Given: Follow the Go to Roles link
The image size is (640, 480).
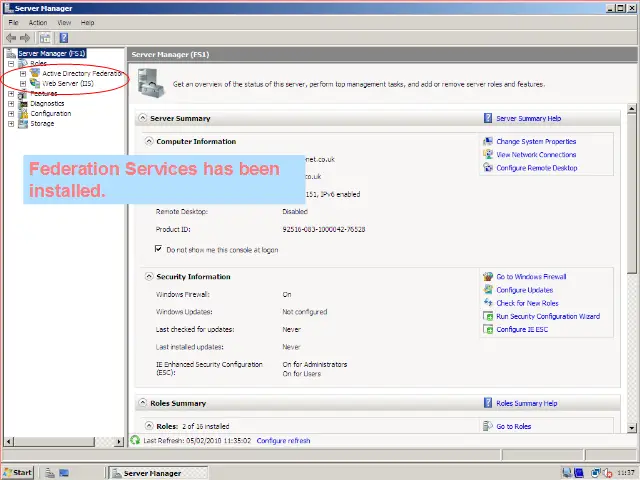Looking at the screenshot, I should point(513,426).
